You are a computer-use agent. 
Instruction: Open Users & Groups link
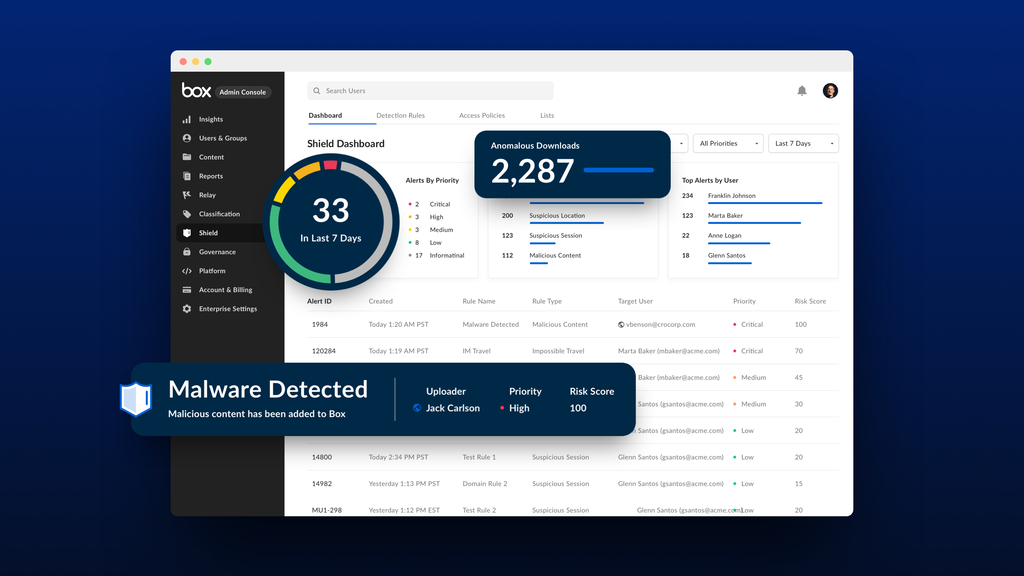[x=223, y=138]
